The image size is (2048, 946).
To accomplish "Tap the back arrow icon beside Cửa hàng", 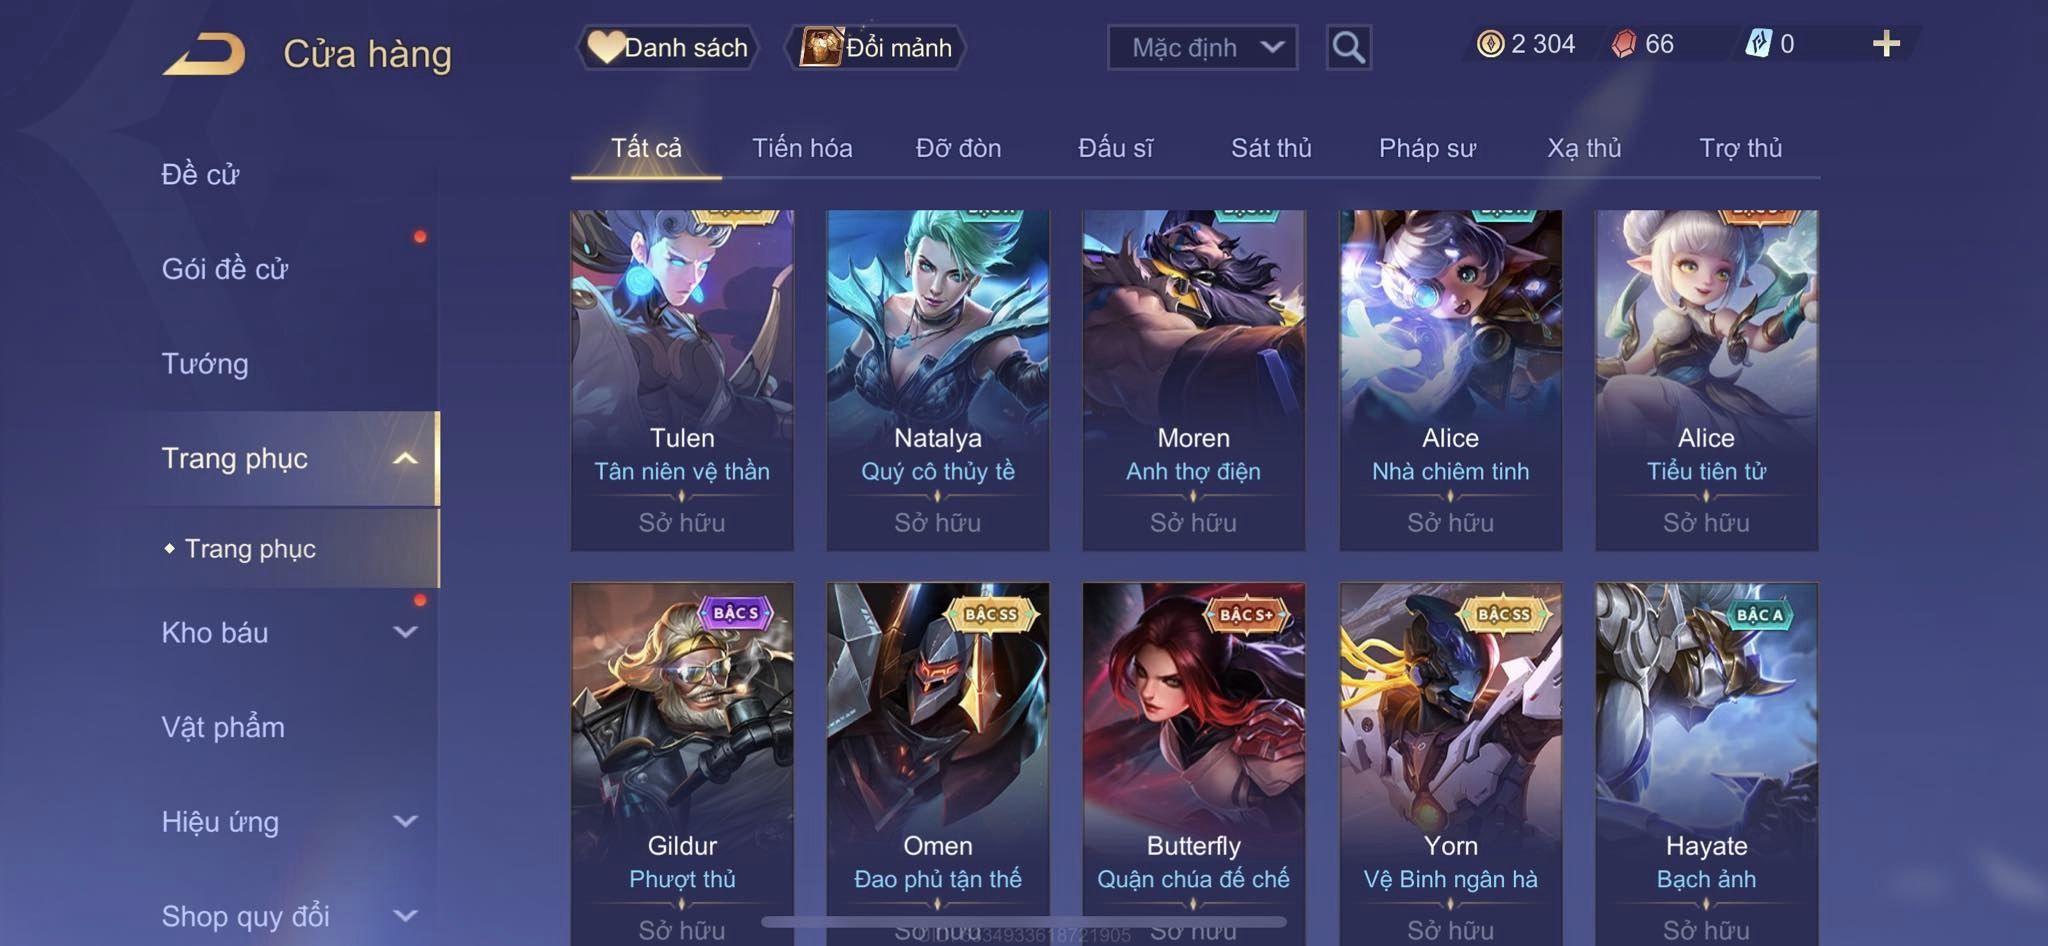I will [x=205, y=54].
